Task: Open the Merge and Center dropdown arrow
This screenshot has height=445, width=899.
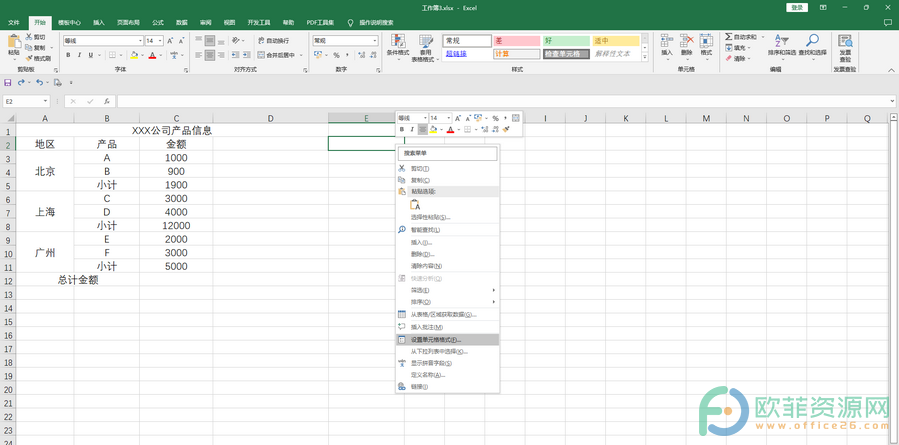Action: coord(300,55)
